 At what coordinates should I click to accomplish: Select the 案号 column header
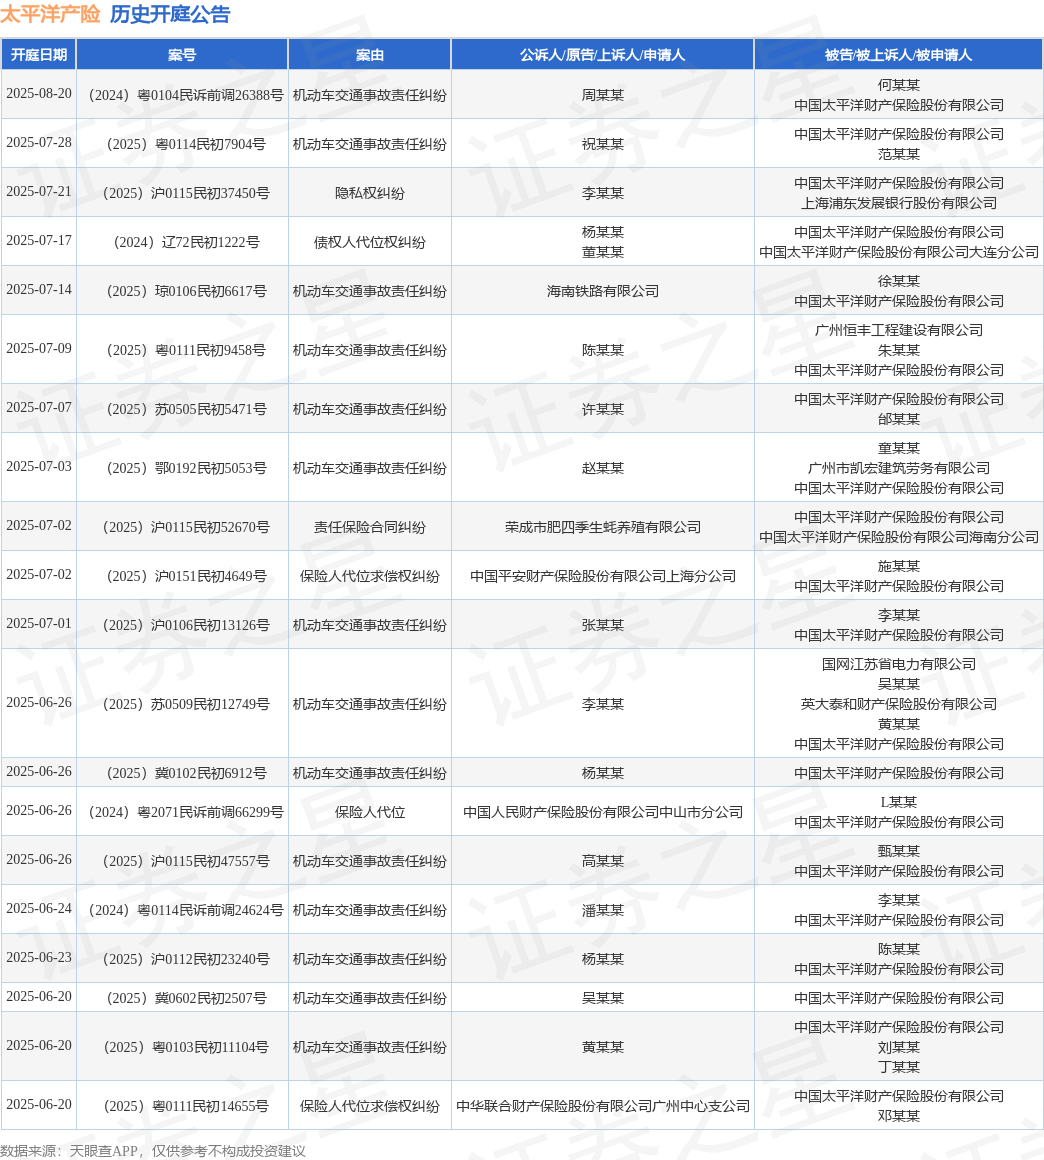pos(182,55)
